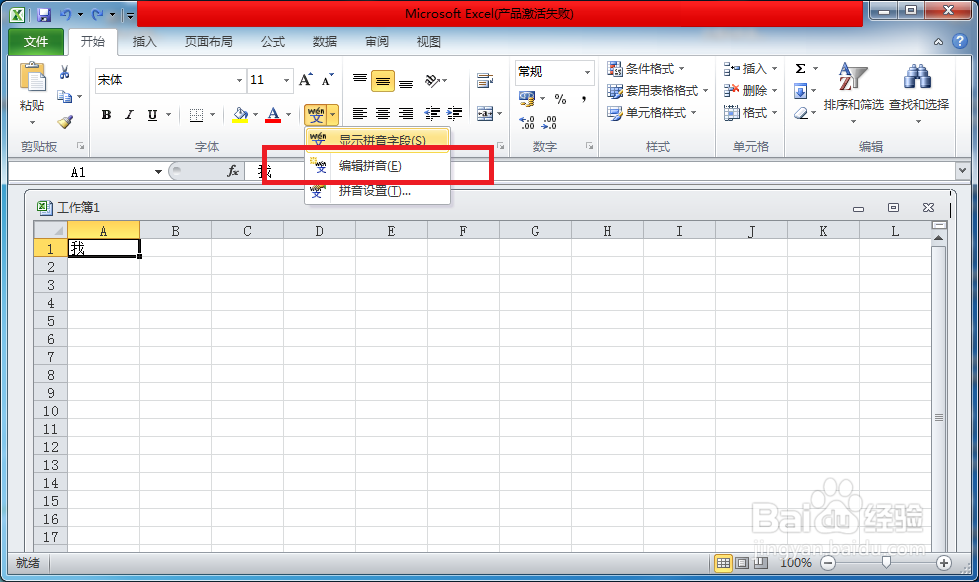Image resolution: width=979 pixels, height=582 pixels.
Task: Select column A header
Action: 103,231
